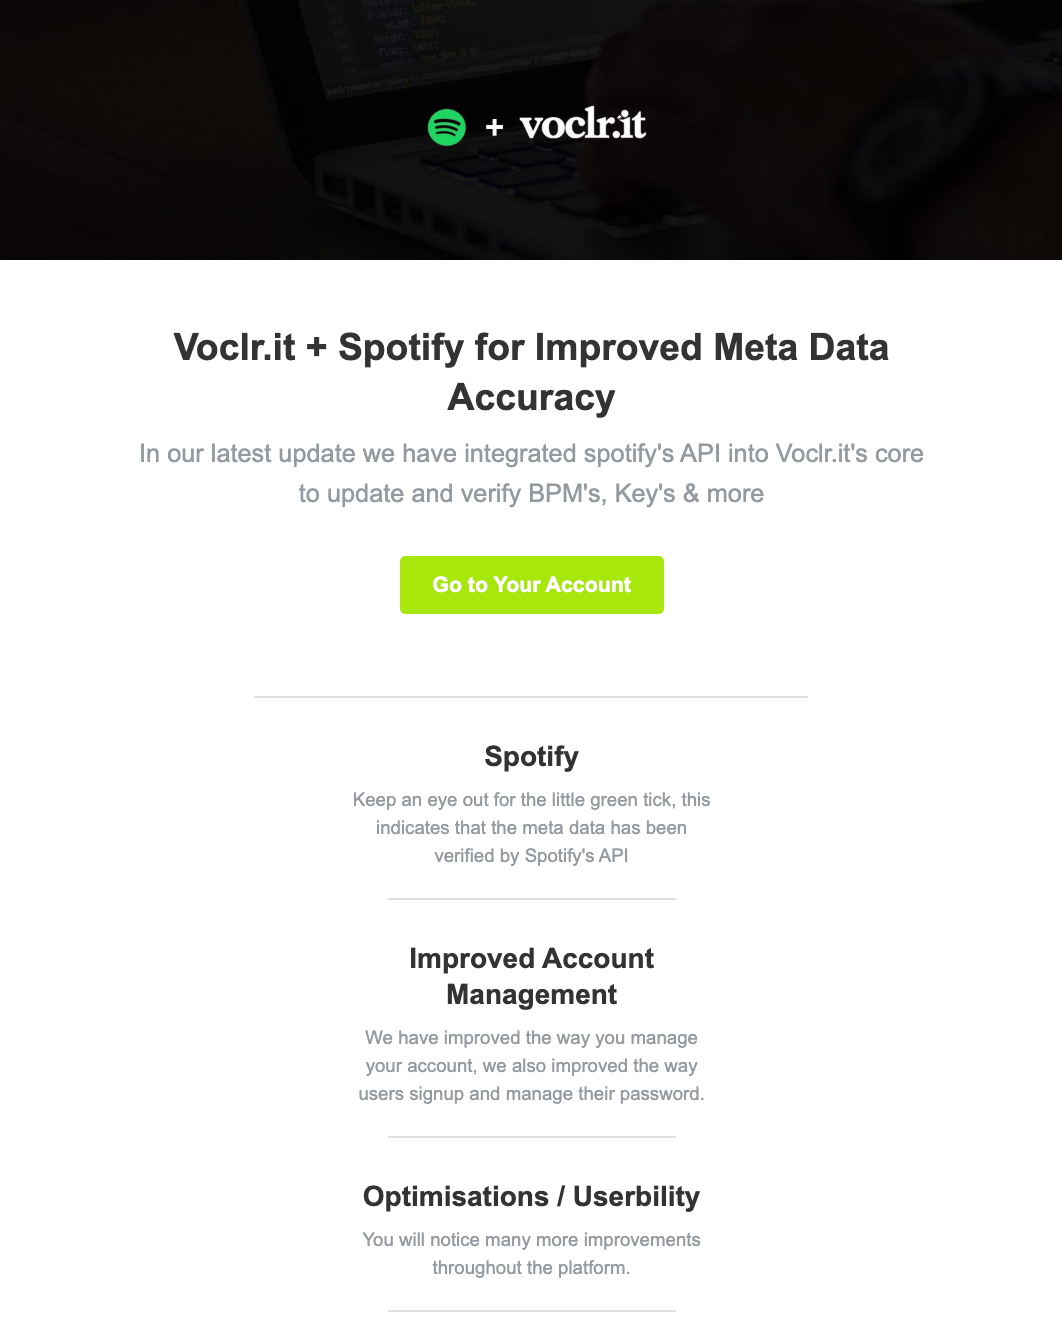Click the account signup and password paragraph
The width and height of the screenshot is (1062, 1332).
click(x=531, y=1066)
